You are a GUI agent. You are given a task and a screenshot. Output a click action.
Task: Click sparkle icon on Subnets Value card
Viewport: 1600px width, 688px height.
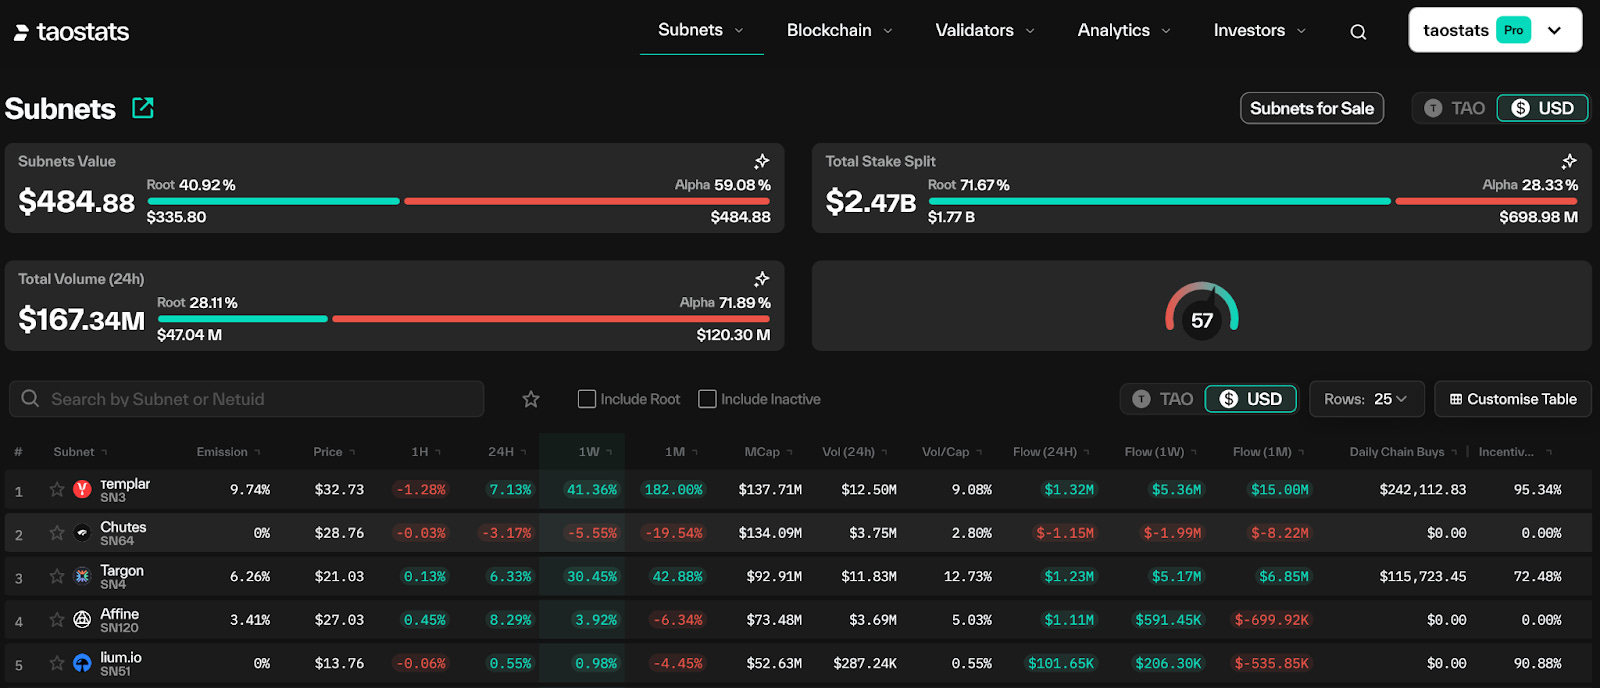(762, 161)
